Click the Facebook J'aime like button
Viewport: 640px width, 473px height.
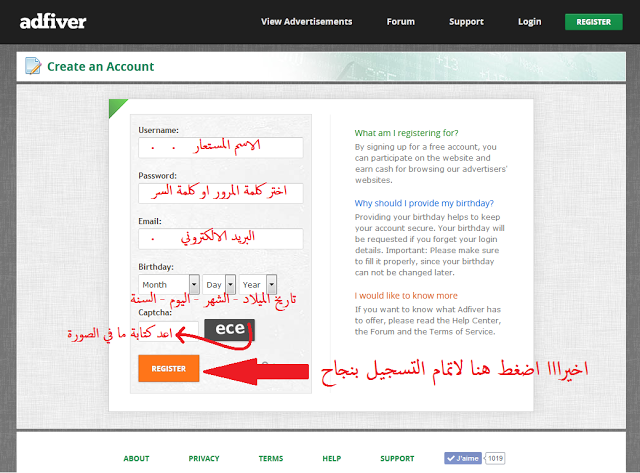pos(463,458)
